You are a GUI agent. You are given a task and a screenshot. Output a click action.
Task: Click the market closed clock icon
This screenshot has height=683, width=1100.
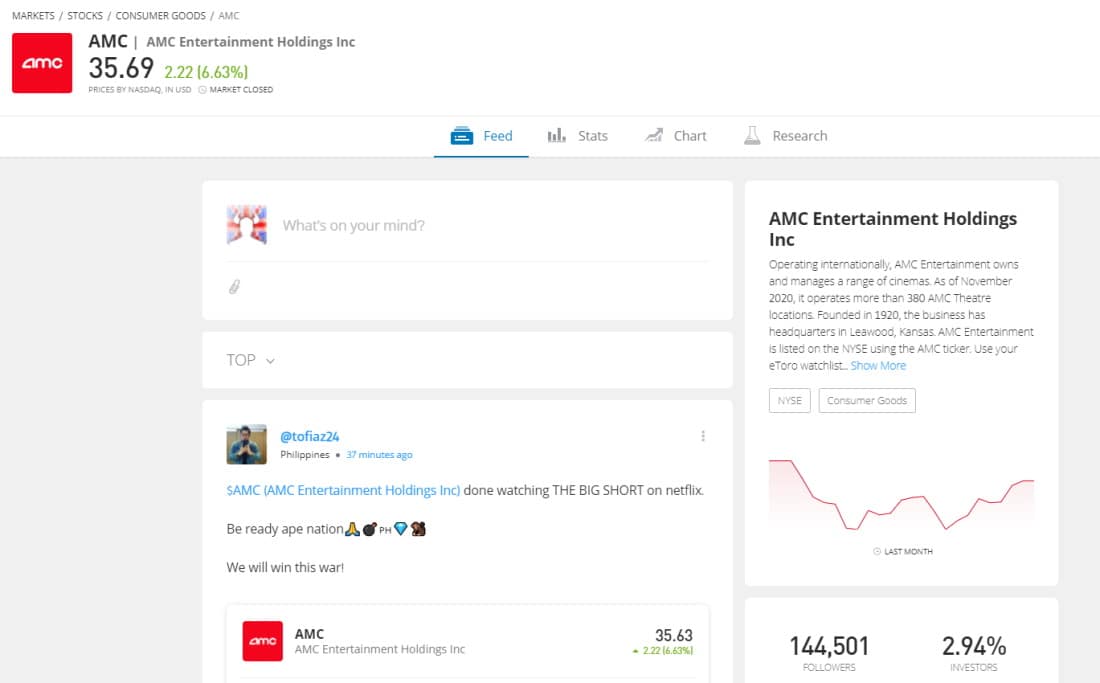pos(203,90)
